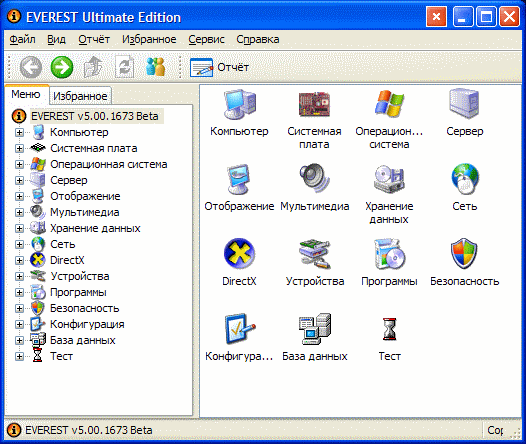Expand the Сеть tree node
The image size is (526, 444).
19,244
